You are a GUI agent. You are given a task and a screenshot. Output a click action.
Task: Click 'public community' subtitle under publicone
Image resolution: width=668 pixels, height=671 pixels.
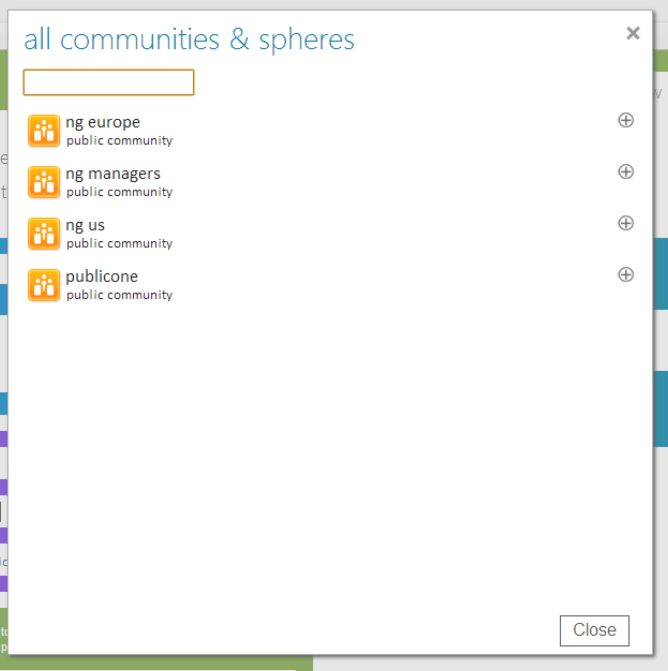[119, 295]
